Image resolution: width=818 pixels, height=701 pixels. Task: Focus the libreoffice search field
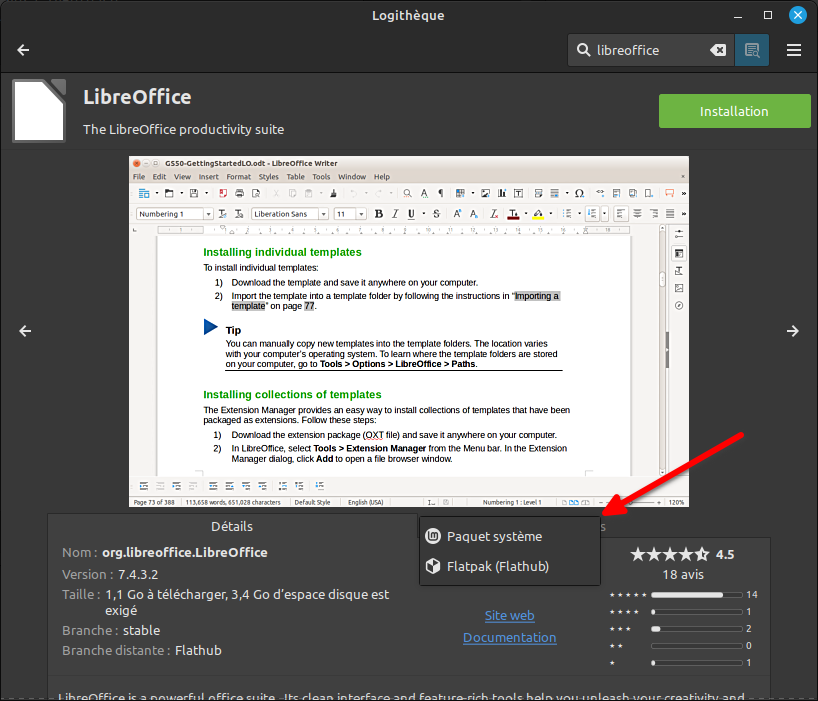[x=651, y=50]
